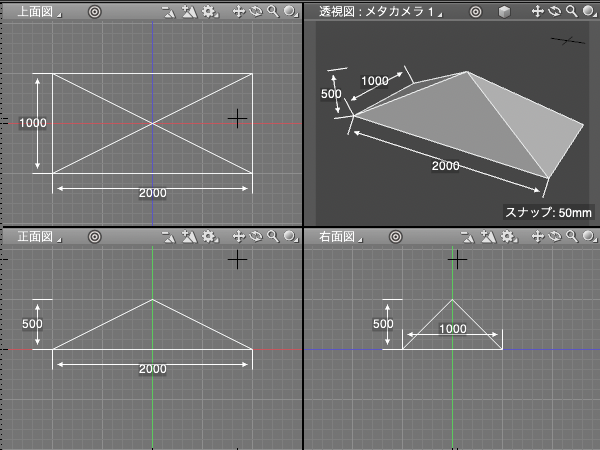Open the 上面図 view selector dropdown
The height and width of the screenshot is (450, 600).
pos(36,12)
